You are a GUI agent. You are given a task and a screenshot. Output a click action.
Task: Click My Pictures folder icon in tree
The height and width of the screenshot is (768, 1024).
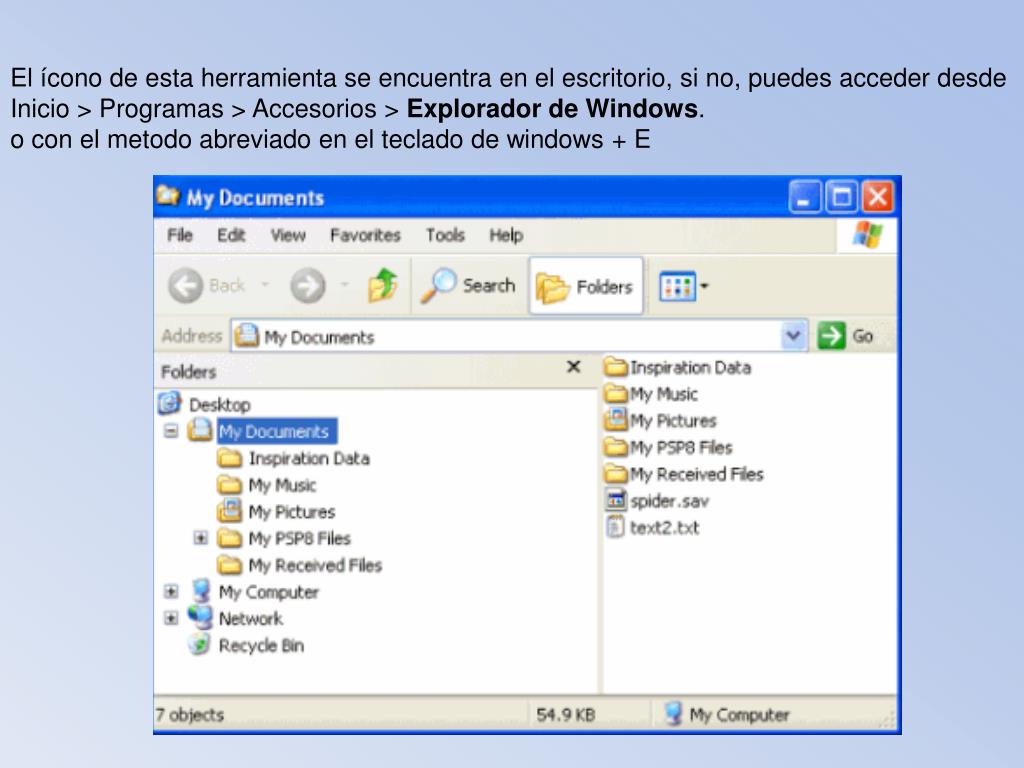pos(229,511)
